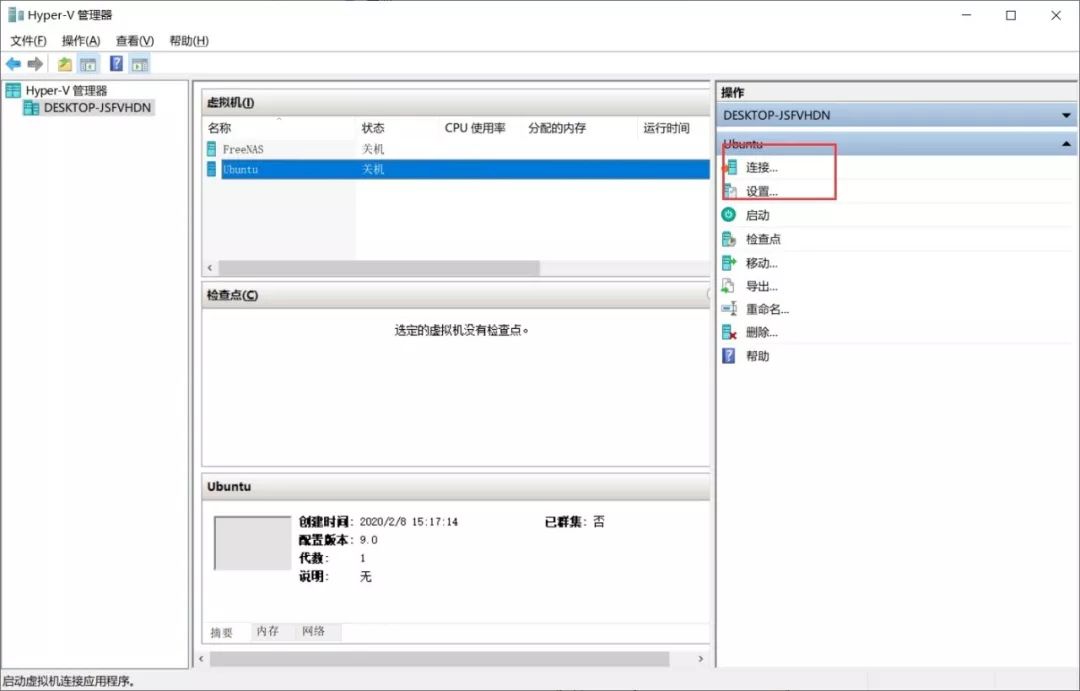Click 检查点 action link
This screenshot has height=691, width=1080.
[763, 239]
